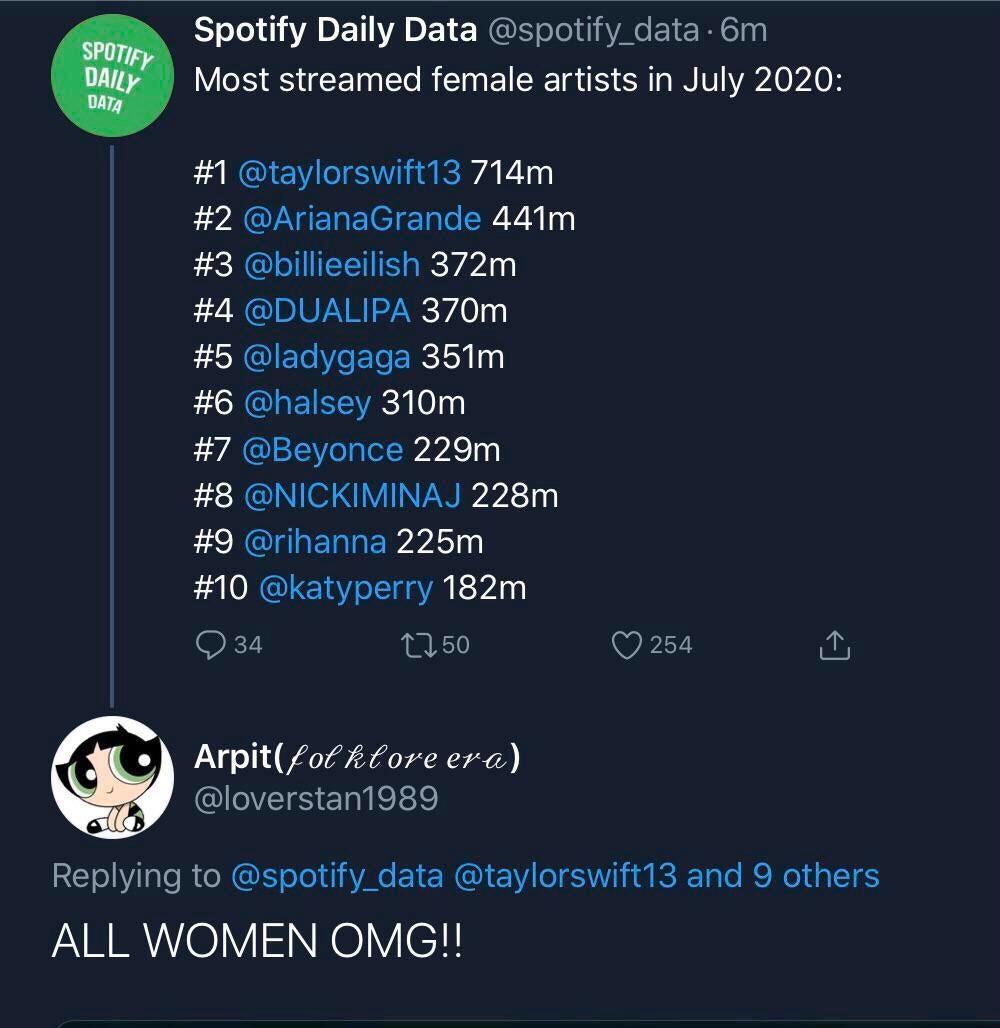Visit @billieeilish profile mention
Screen dimensions: 1000x1028
point(331,265)
